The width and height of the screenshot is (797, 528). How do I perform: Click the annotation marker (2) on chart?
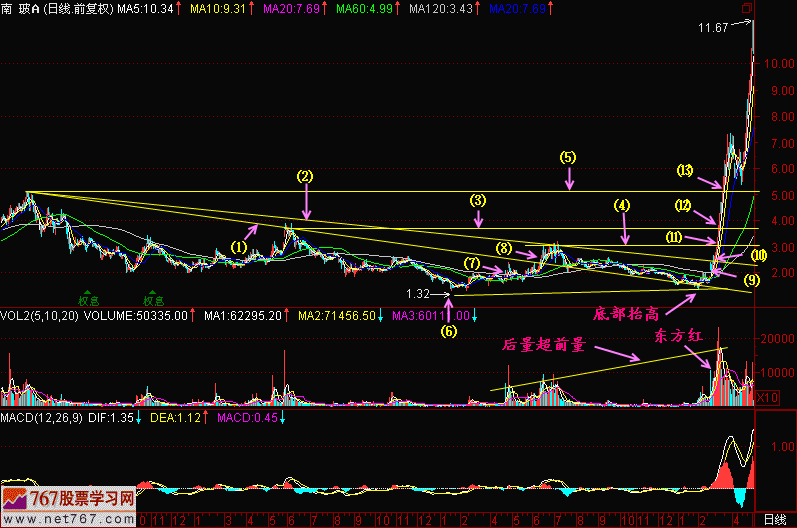click(x=305, y=176)
